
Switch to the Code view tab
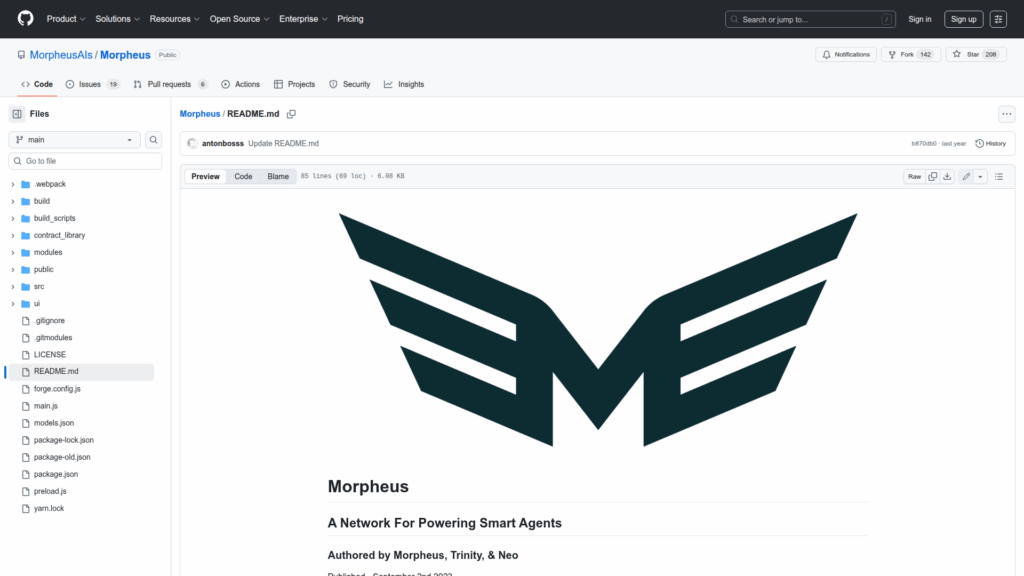coord(243,176)
